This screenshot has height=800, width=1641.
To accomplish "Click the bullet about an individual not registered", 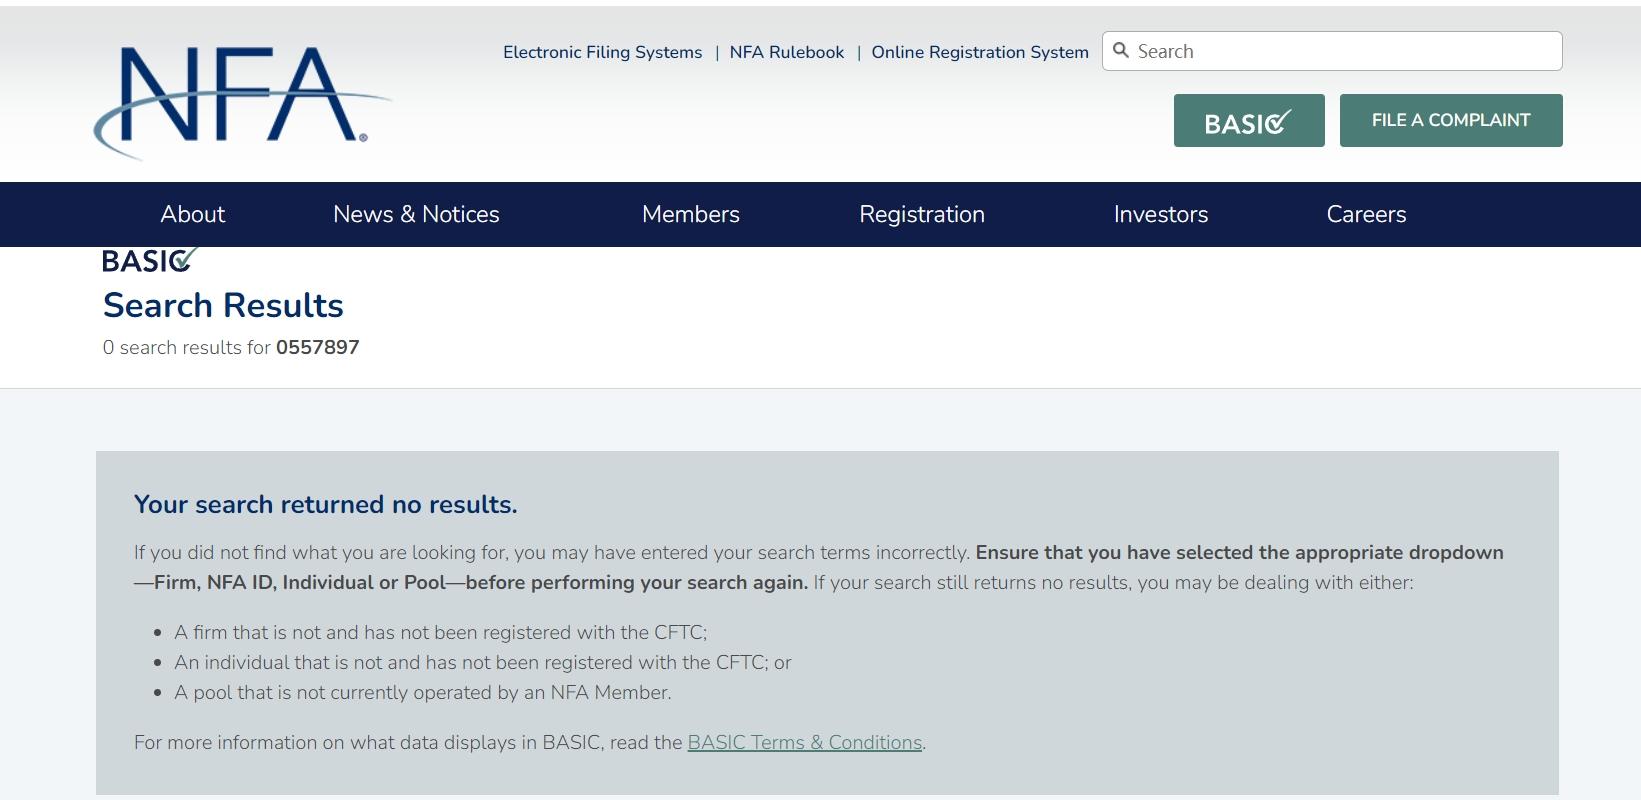I will (x=483, y=662).
